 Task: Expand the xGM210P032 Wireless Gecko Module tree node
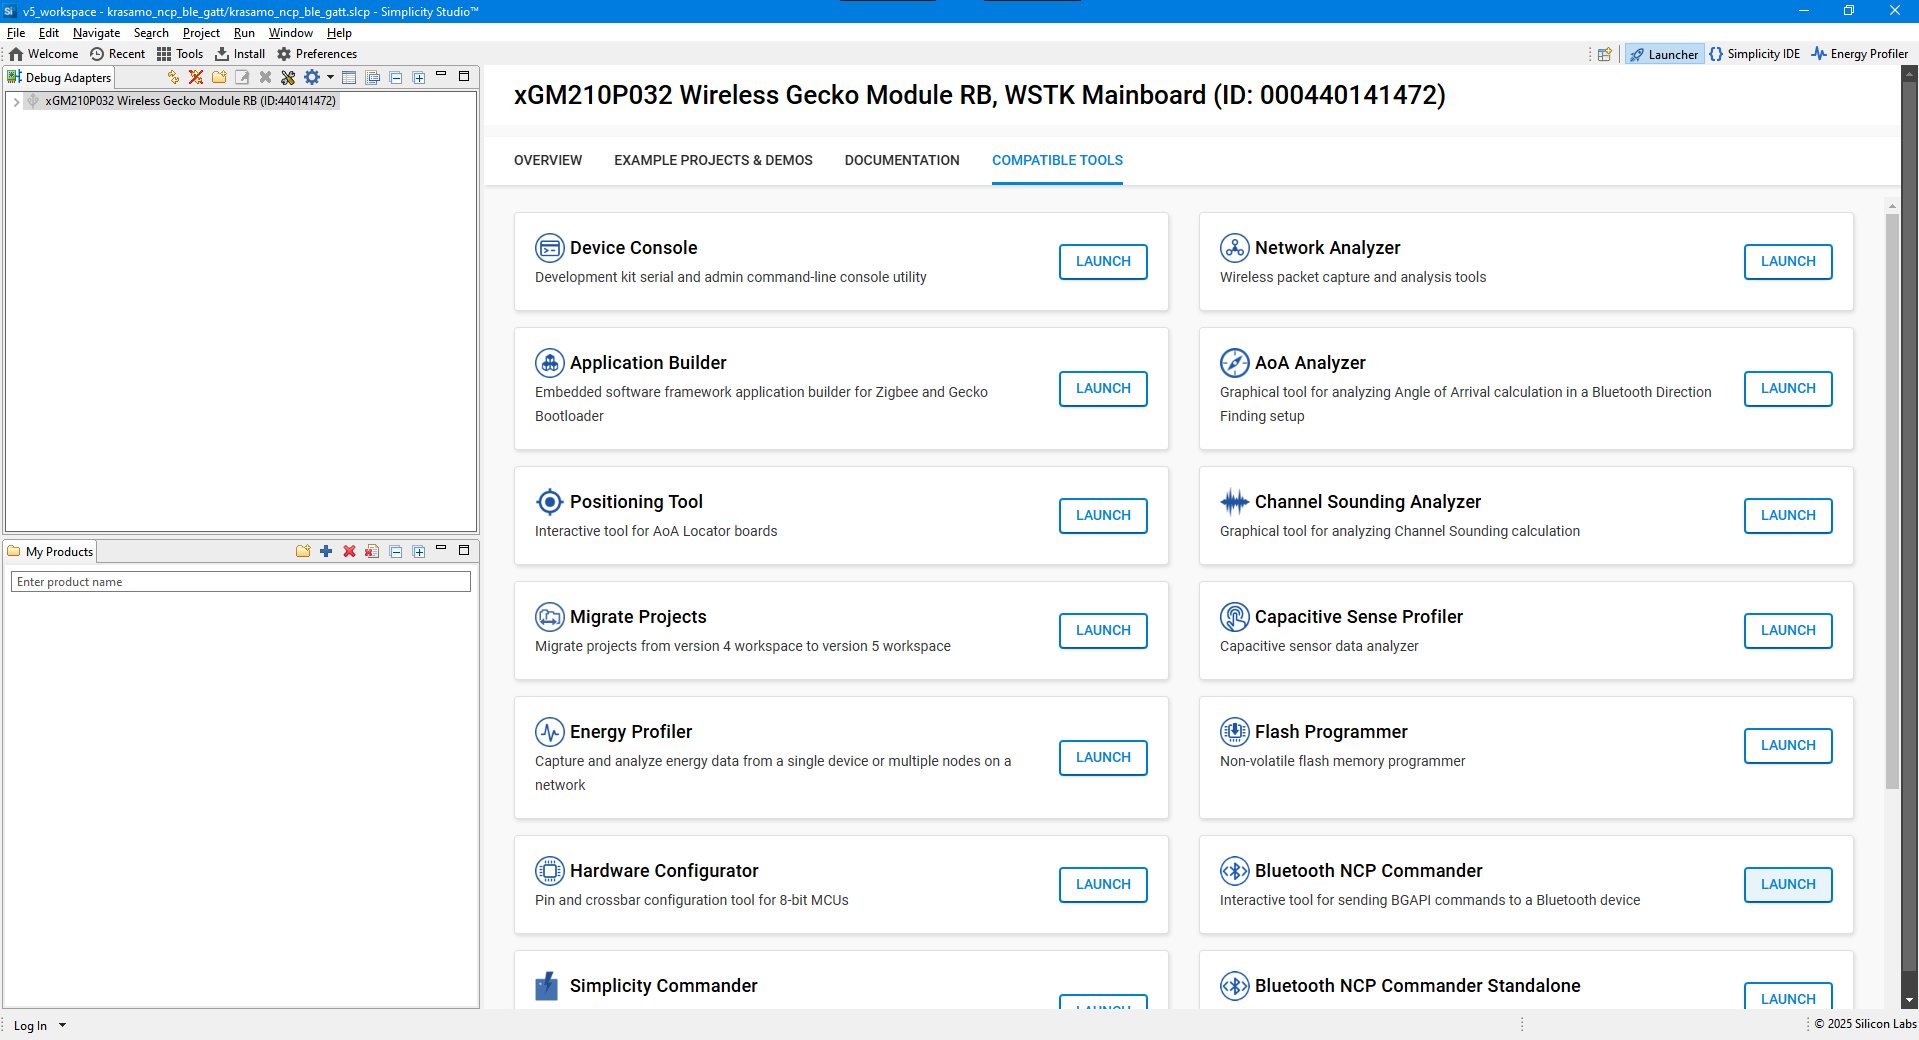click(x=16, y=101)
